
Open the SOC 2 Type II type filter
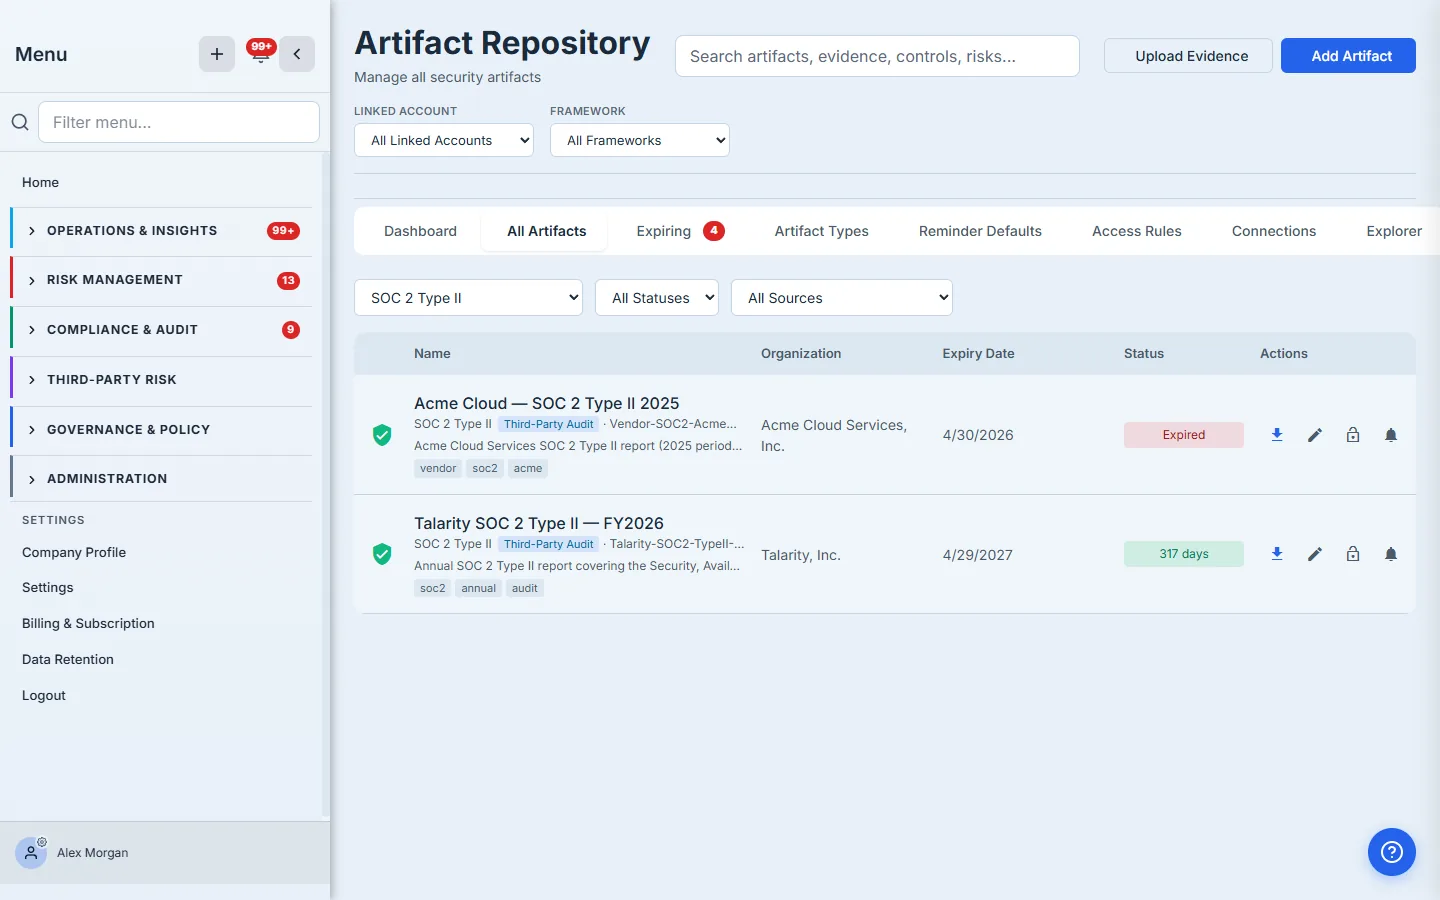pyautogui.click(x=468, y=298)
